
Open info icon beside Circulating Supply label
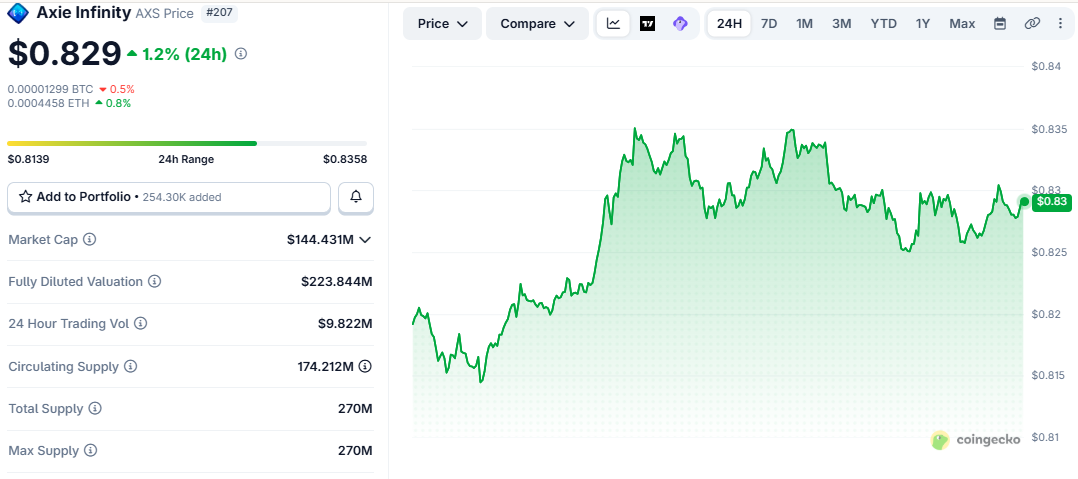(131, 367)
